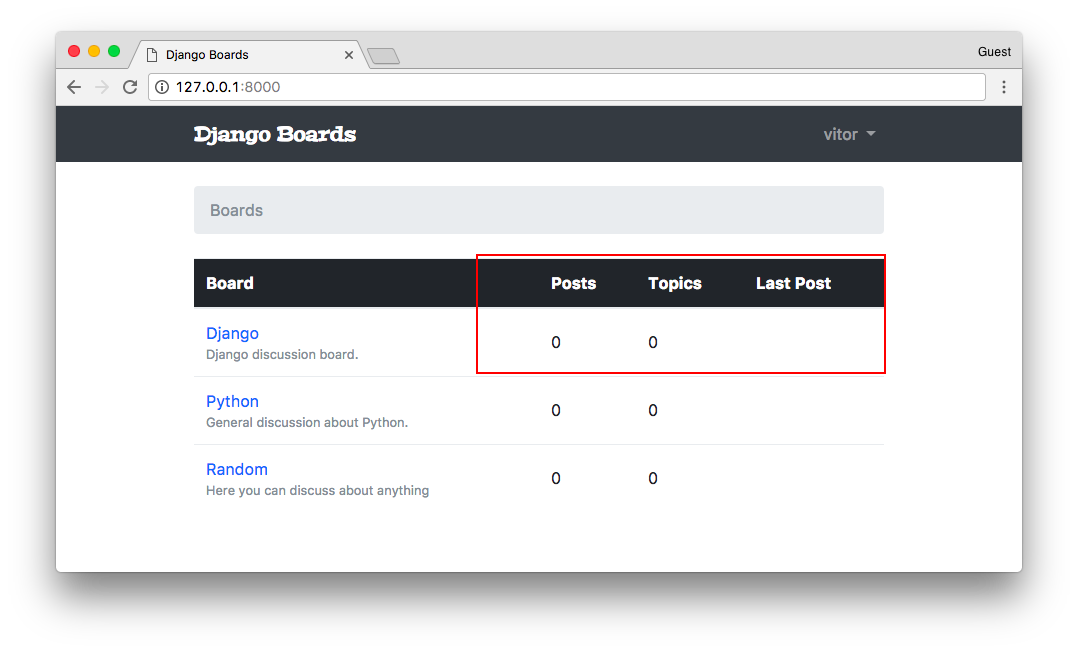Click the Boards breadcrumb item

237,210
